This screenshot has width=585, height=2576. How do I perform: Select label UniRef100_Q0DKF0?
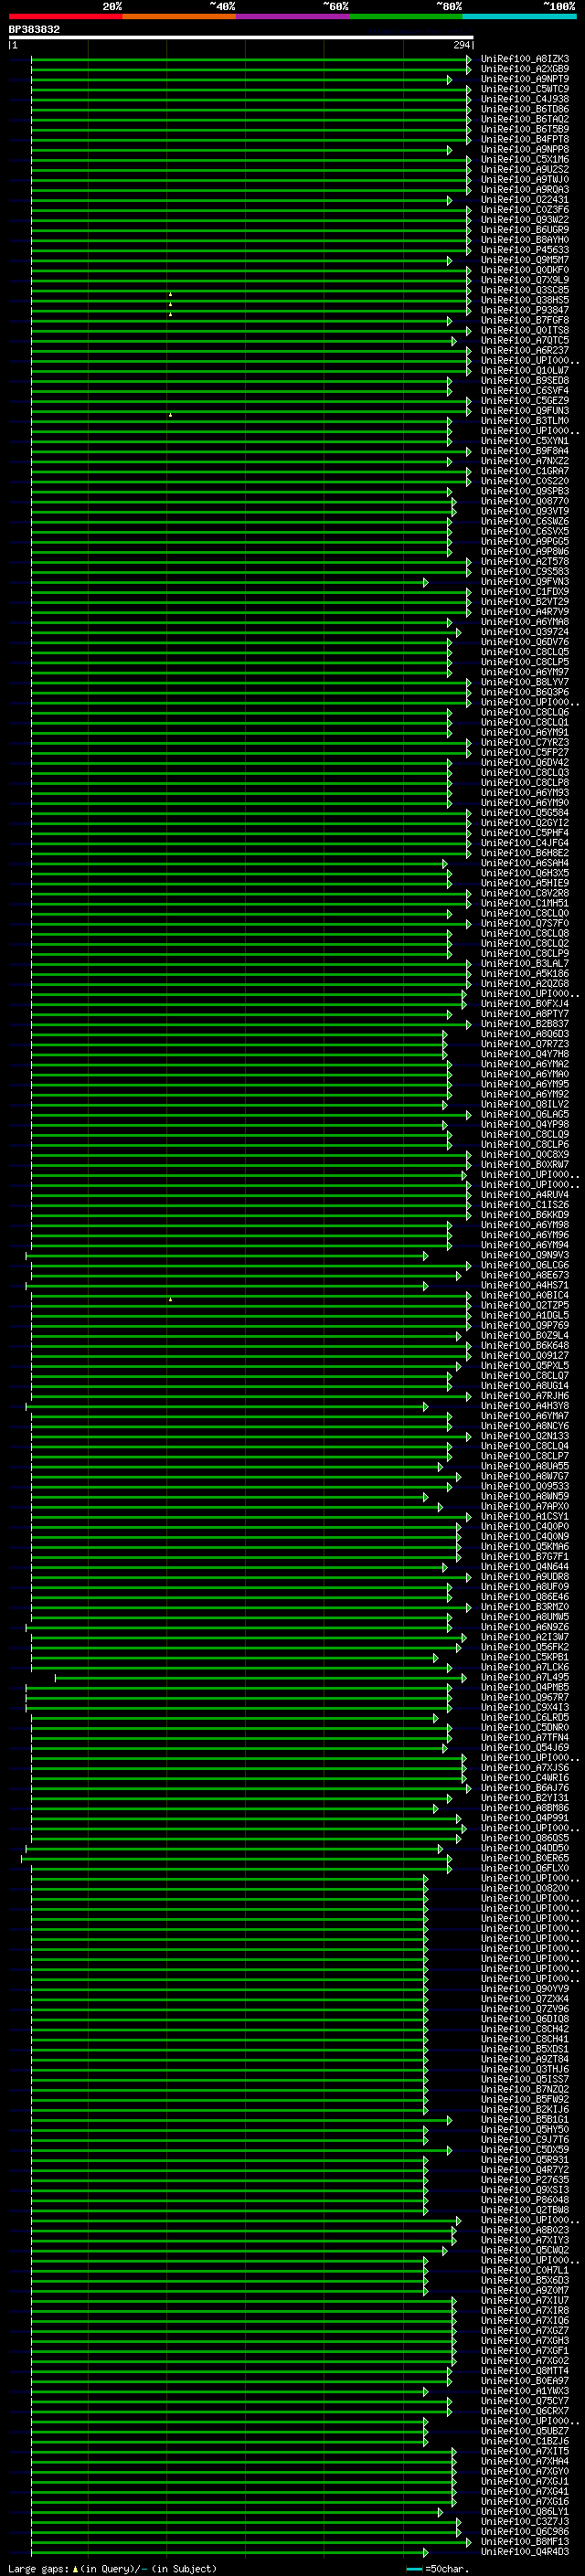click(525, 270)
